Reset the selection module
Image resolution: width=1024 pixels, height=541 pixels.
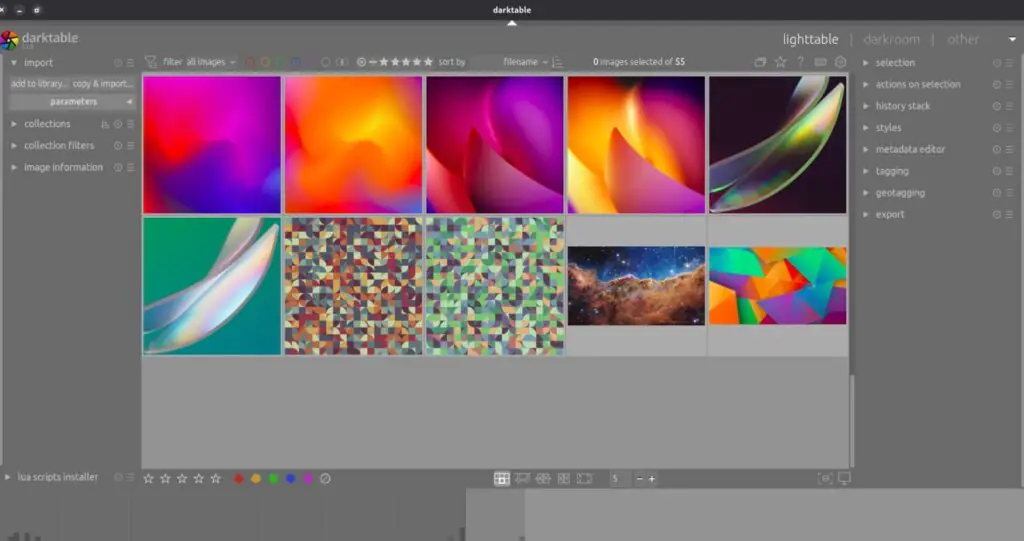pyautogui.click(x=997, y=63)
